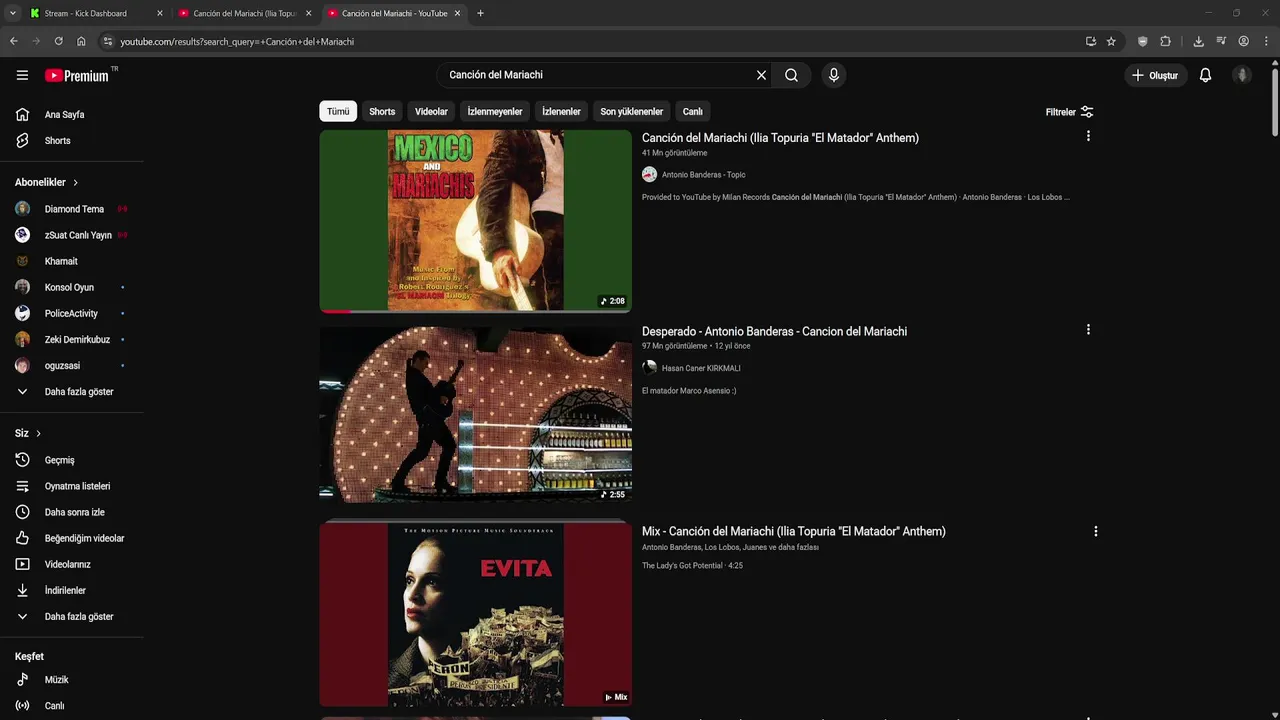Open PoliceActivity subscription channel
This screenshot has height=720, width=1280.
[x=72, y=313]
